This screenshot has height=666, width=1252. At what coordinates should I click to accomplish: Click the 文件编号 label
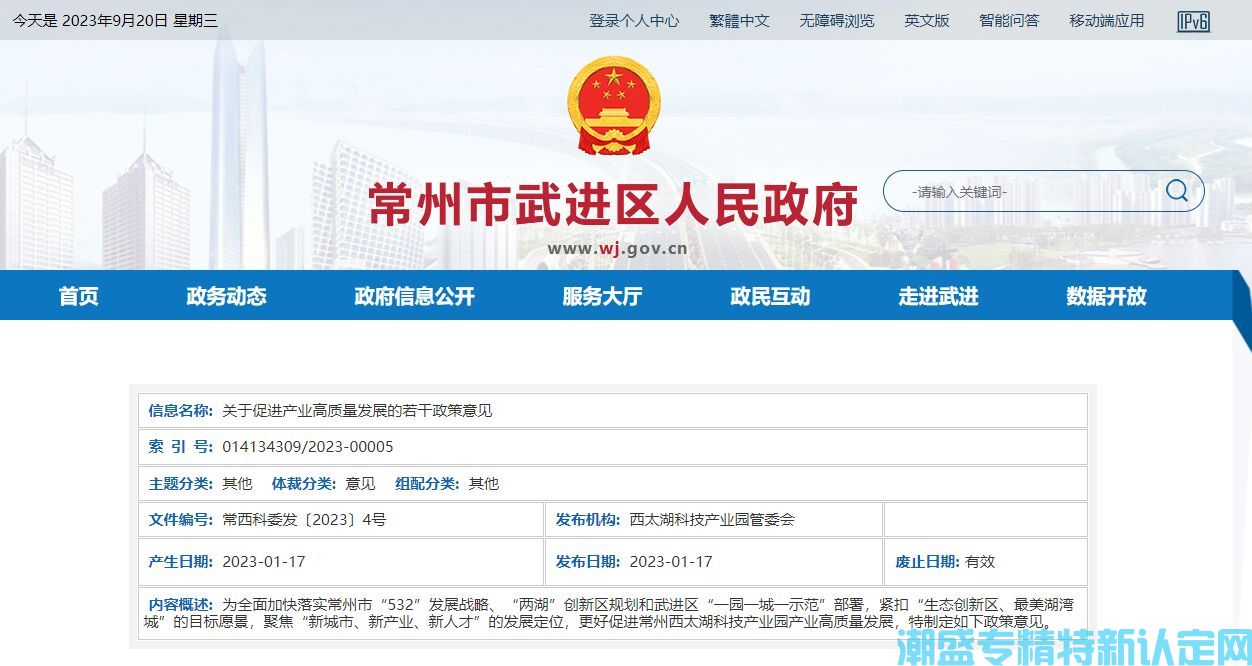point(180,519)
